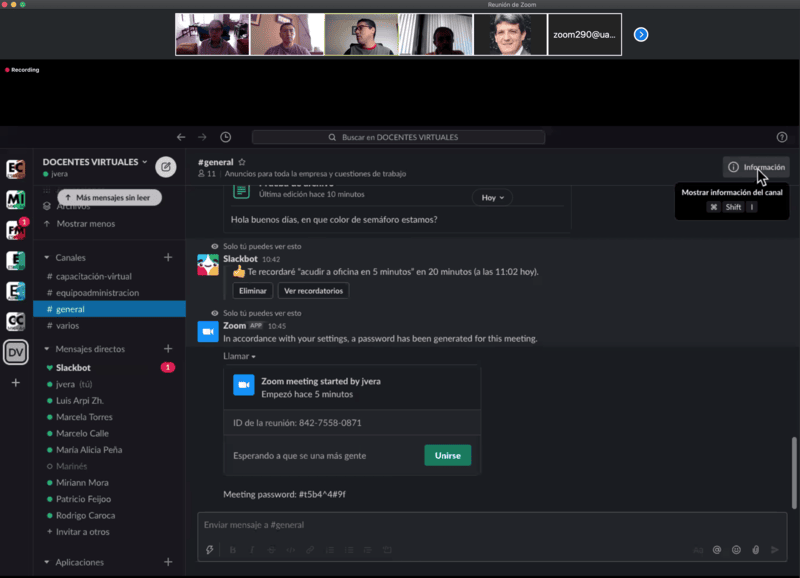Search in DOCENTES VIRTUALES
800x578 pixels.
[x=398, y=137]
